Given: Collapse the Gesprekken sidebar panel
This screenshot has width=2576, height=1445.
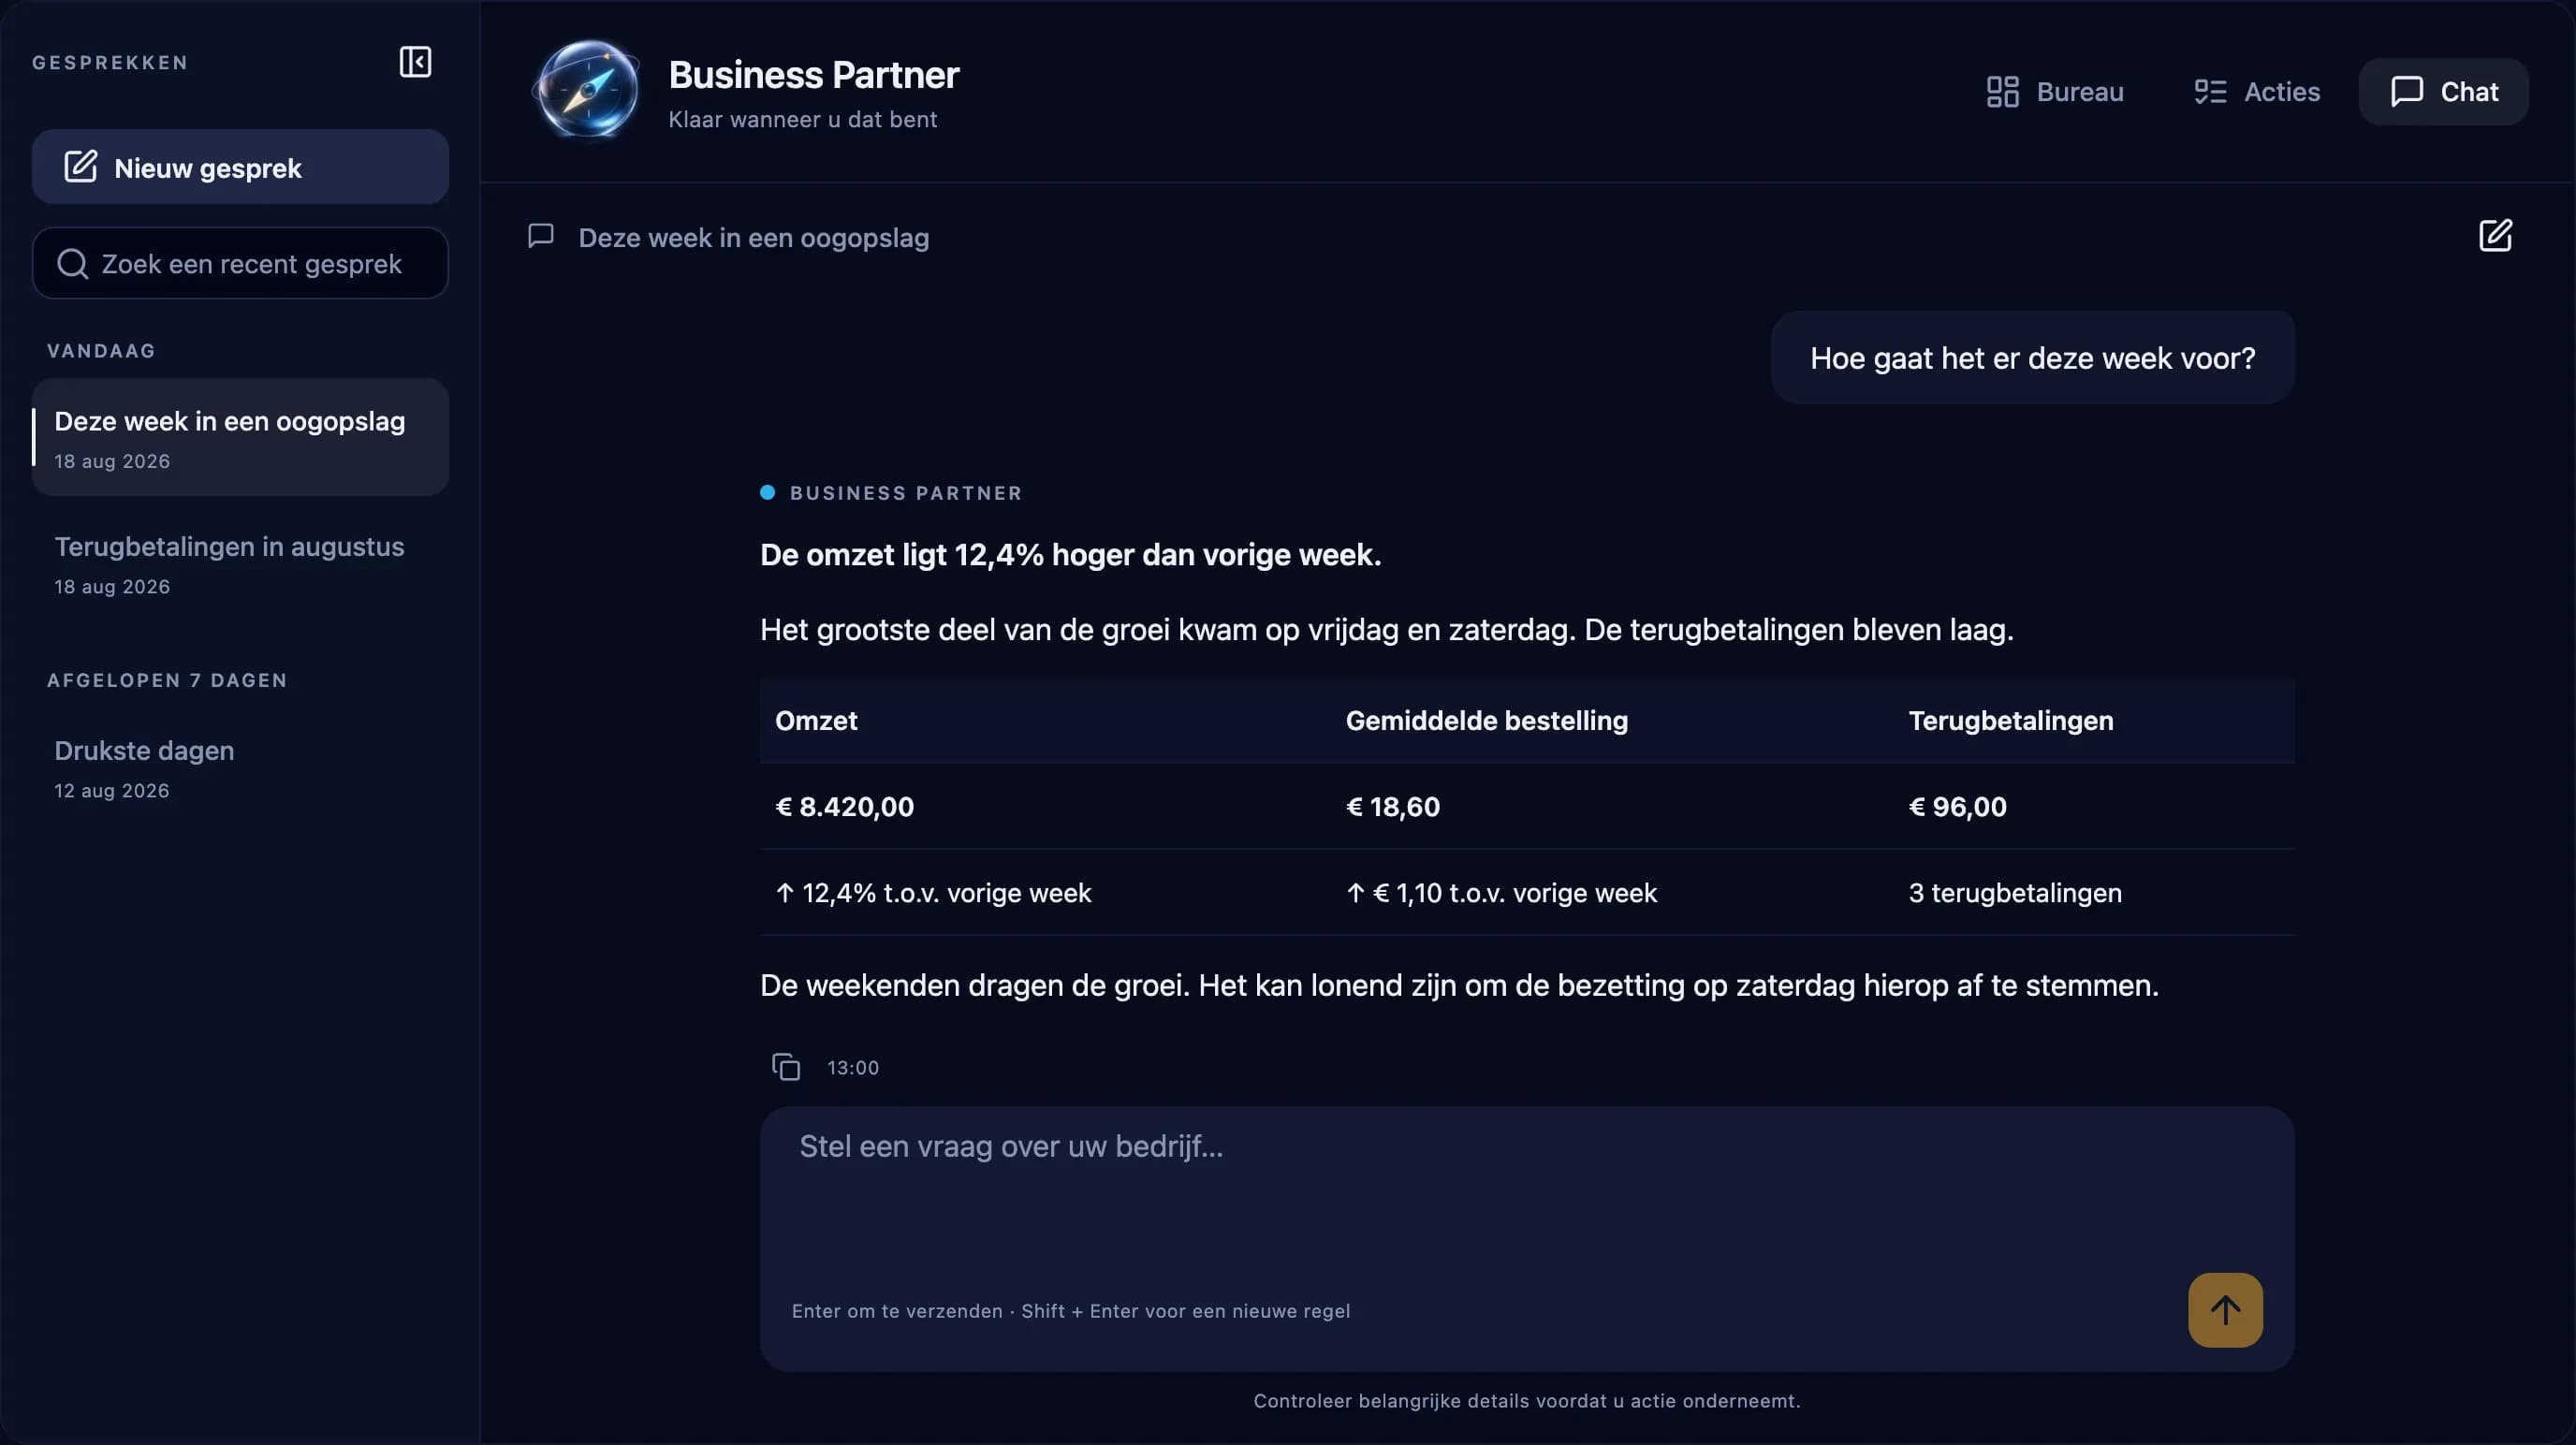Looking at the screenshot, I should click(x=415, y=62).
